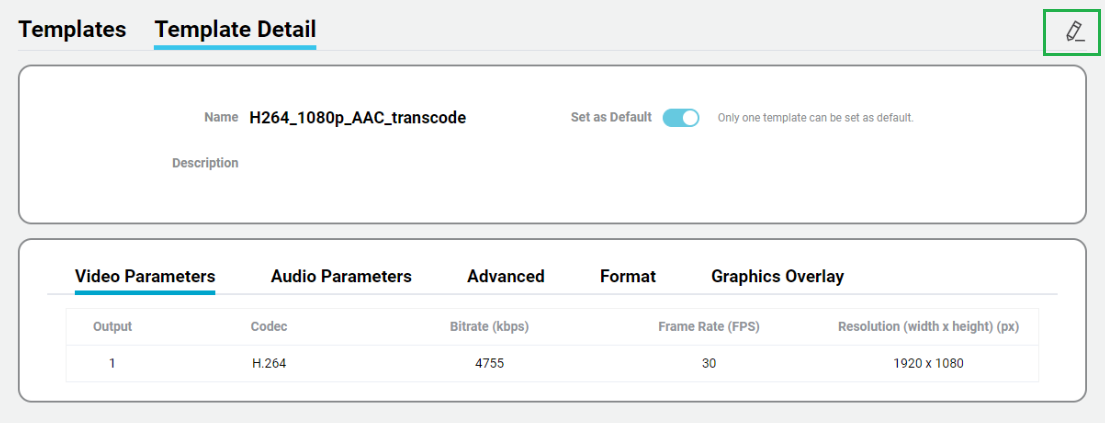The image size is (1105, 423).
Task: Select the Template Detail tab
Action: [235, 29]
